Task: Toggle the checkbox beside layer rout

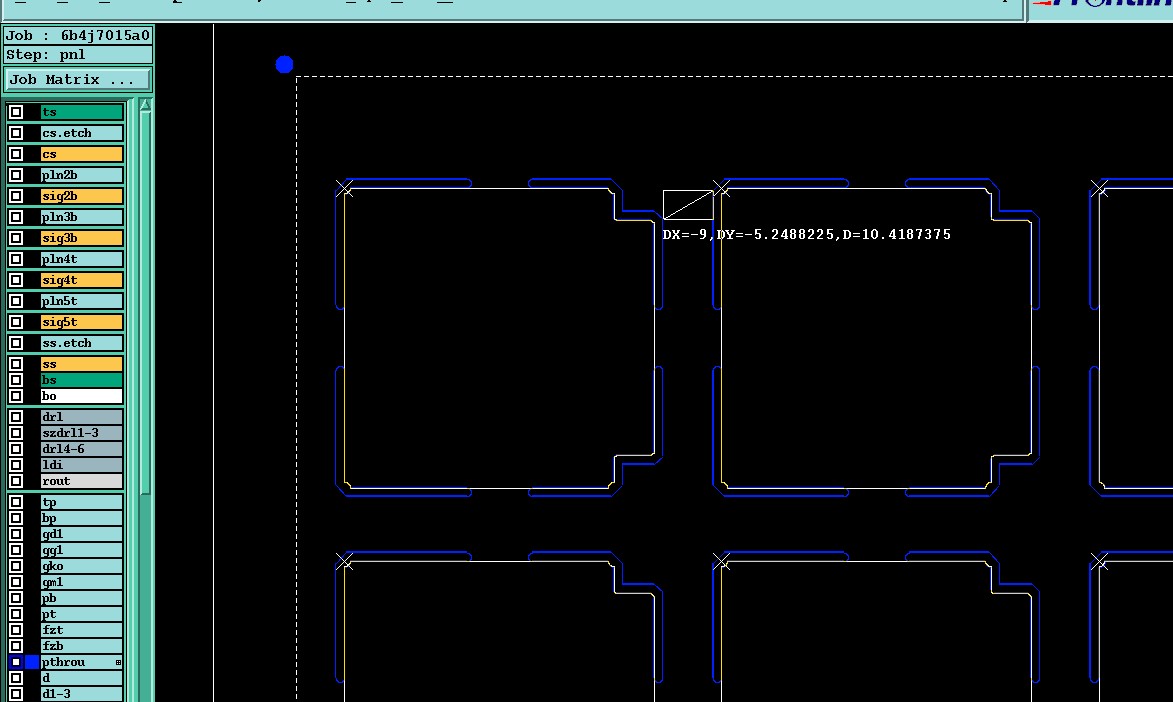Action: [x=16, y=481]
